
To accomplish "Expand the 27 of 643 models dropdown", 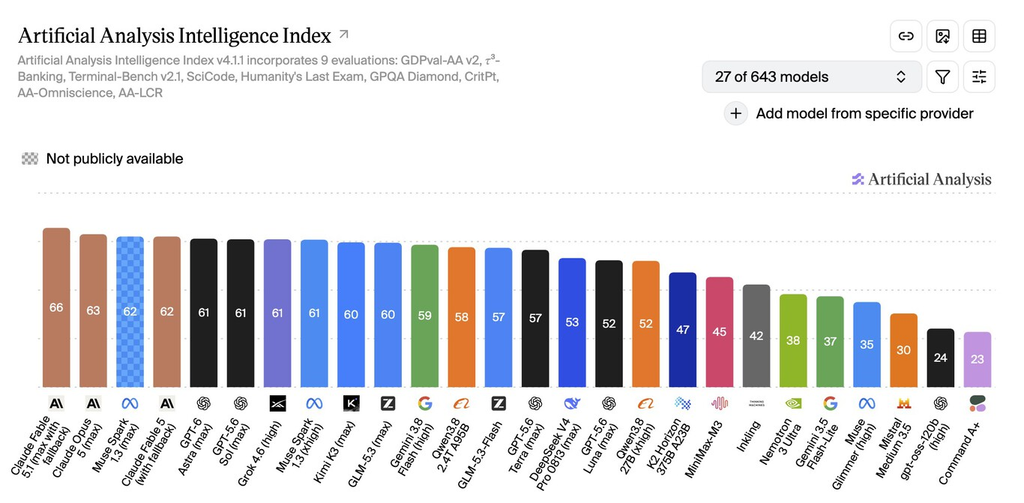I will pos(812,77).
